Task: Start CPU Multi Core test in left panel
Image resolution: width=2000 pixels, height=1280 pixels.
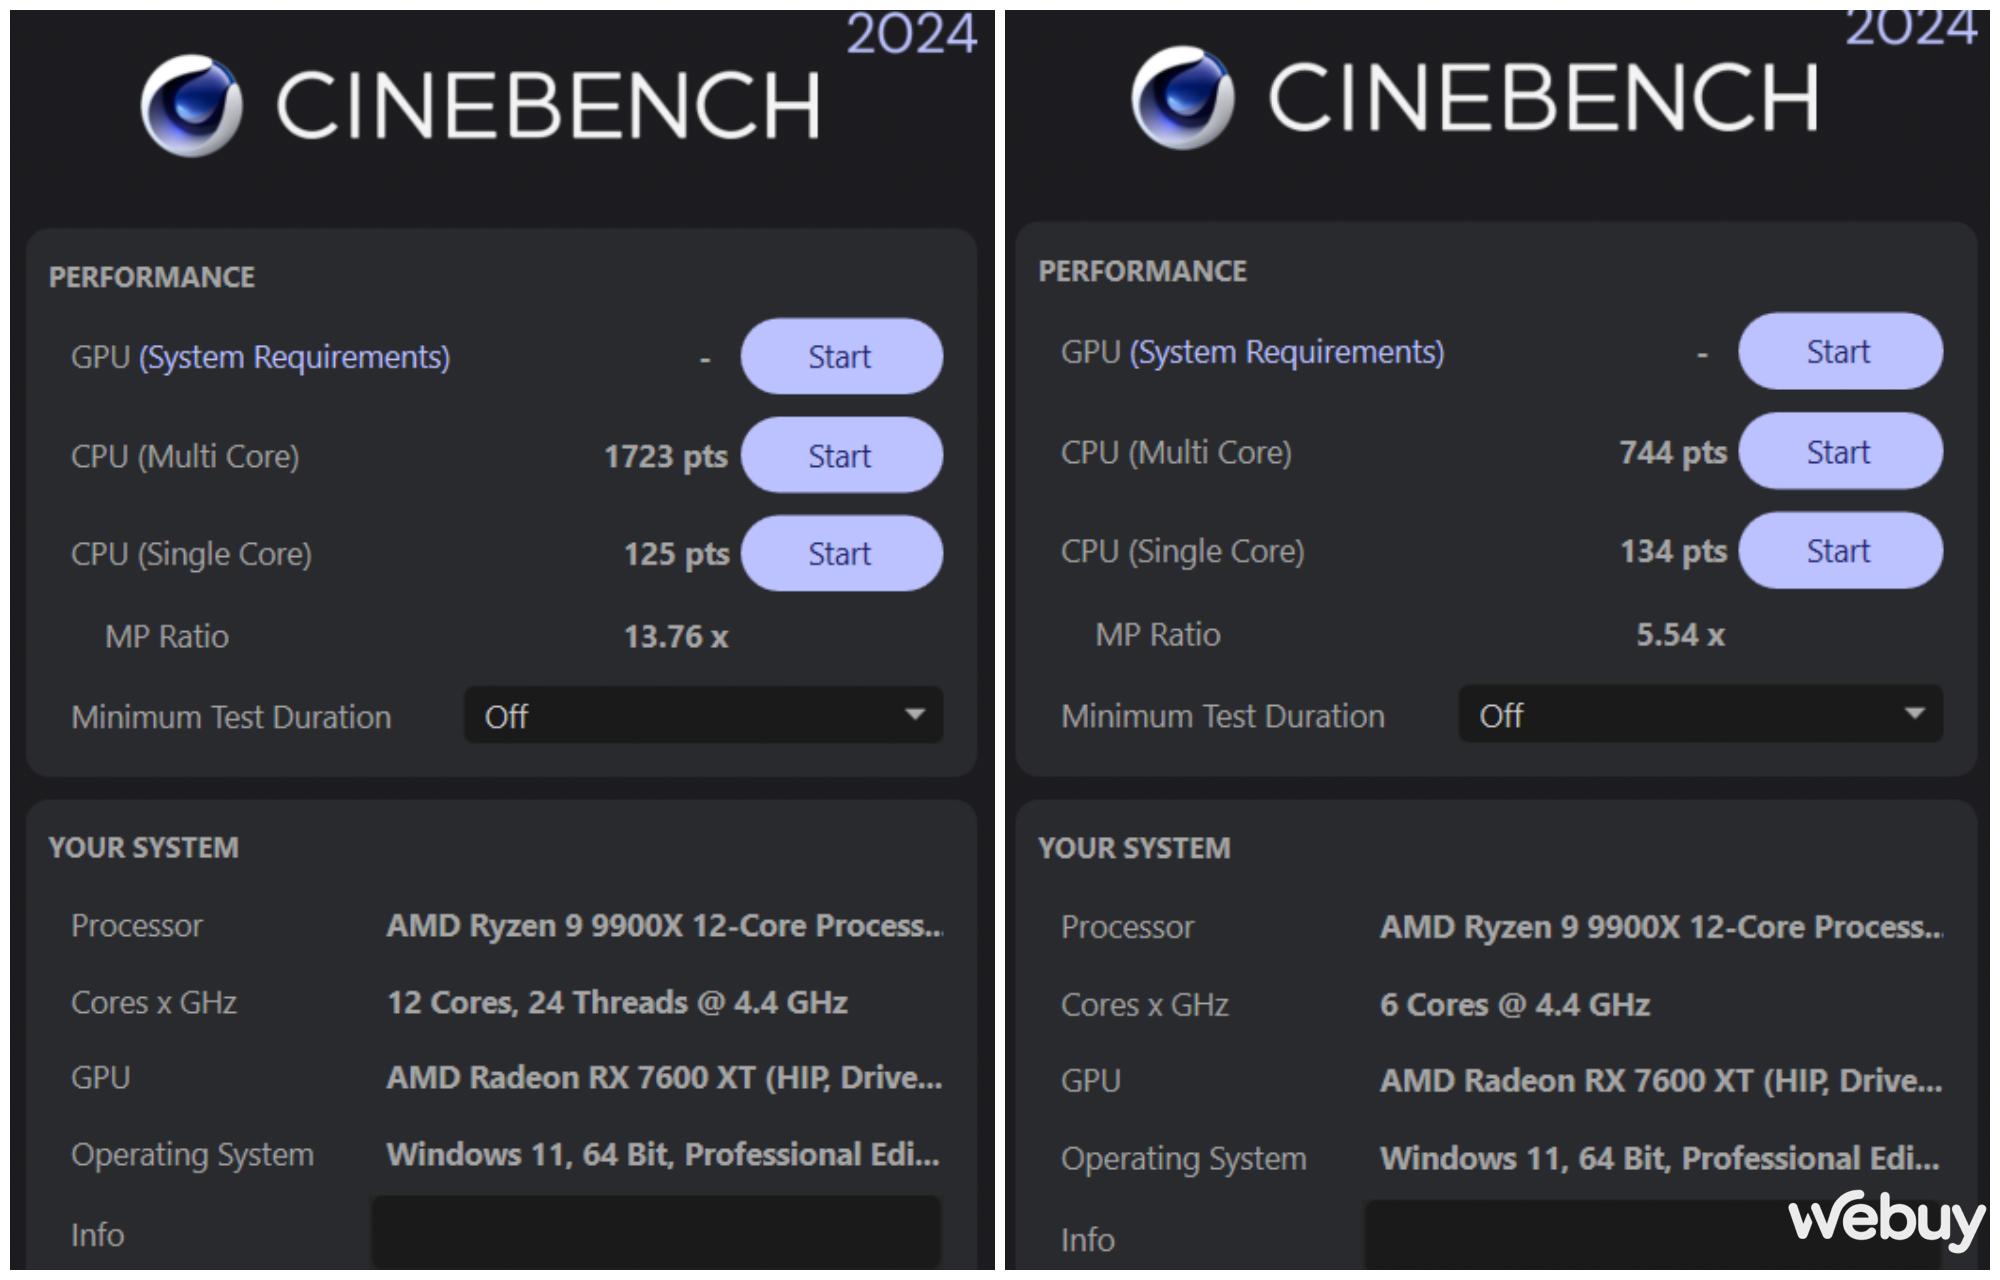Action: coord(841,456)
